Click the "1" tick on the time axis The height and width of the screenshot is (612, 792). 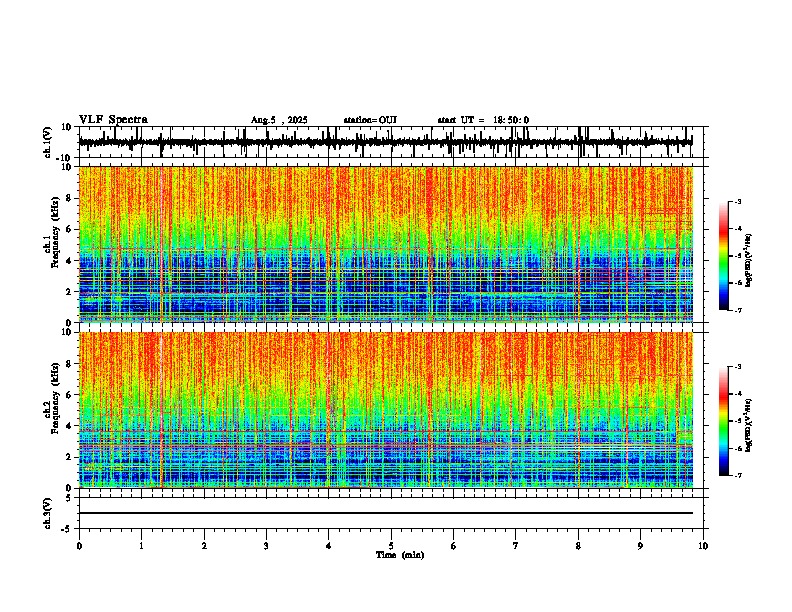[141, 546]
